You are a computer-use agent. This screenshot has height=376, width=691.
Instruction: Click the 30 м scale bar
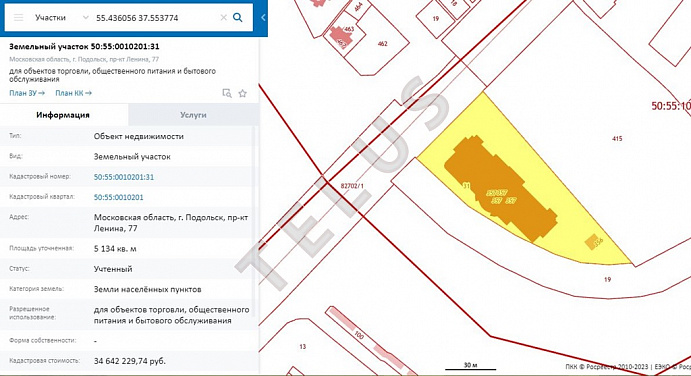pyautogui.click(x=471, y=366)
